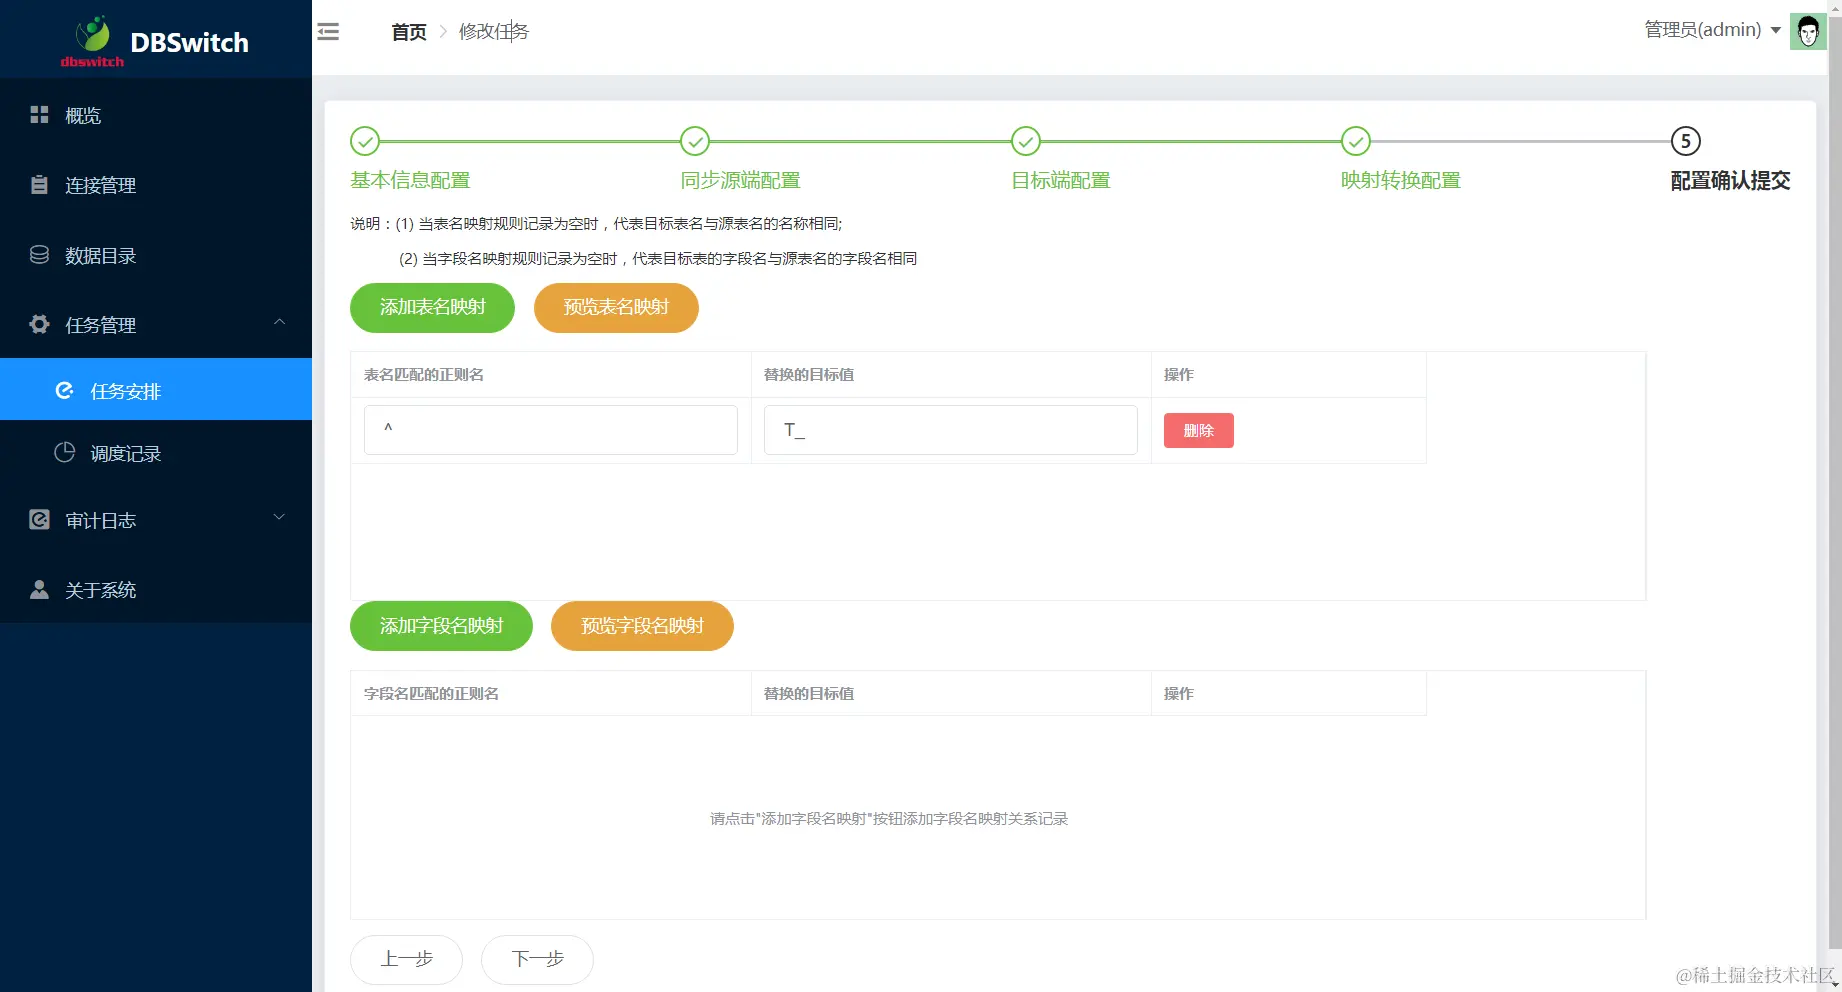Open 调度记录 via its clock icon
This screenshot has width=1842, height=992.
click(x=62, y=453)
